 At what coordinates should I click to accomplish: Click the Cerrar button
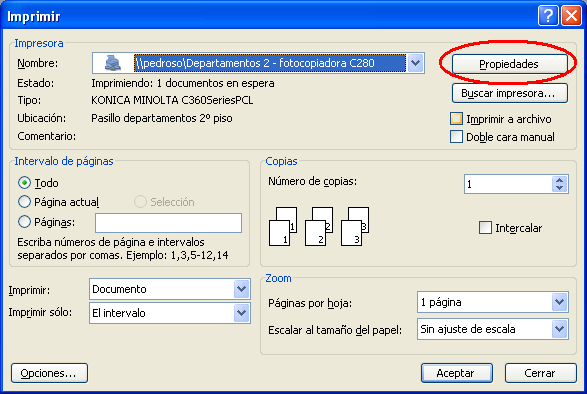tap(540, 373)
